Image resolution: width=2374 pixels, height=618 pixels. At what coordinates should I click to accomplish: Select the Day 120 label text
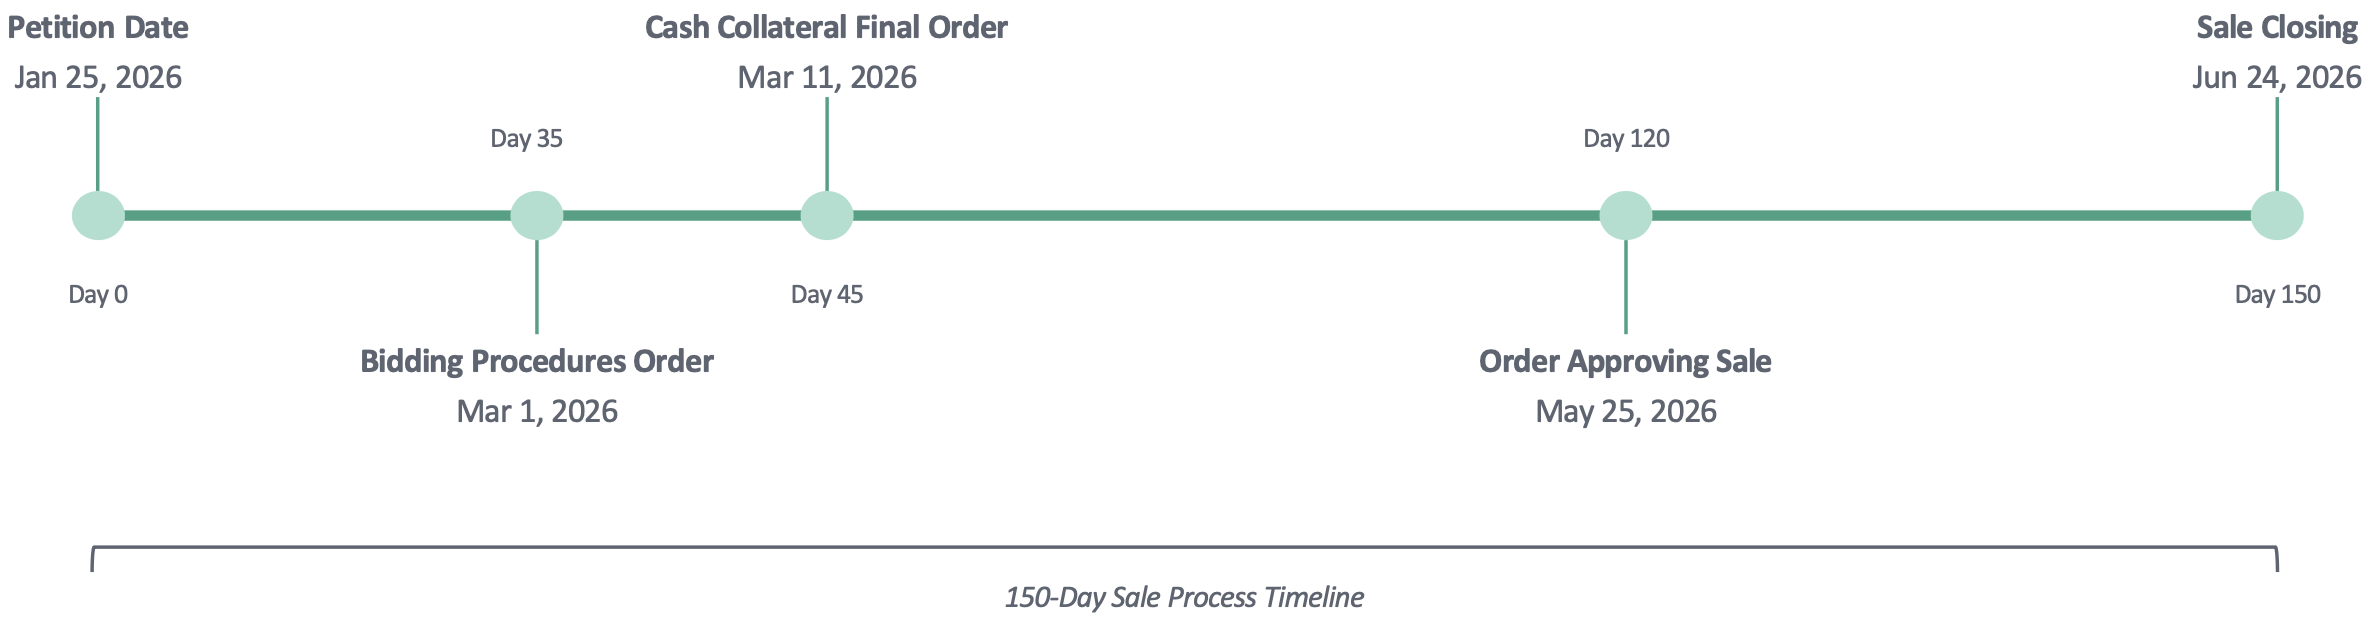tap(1626, 138)
